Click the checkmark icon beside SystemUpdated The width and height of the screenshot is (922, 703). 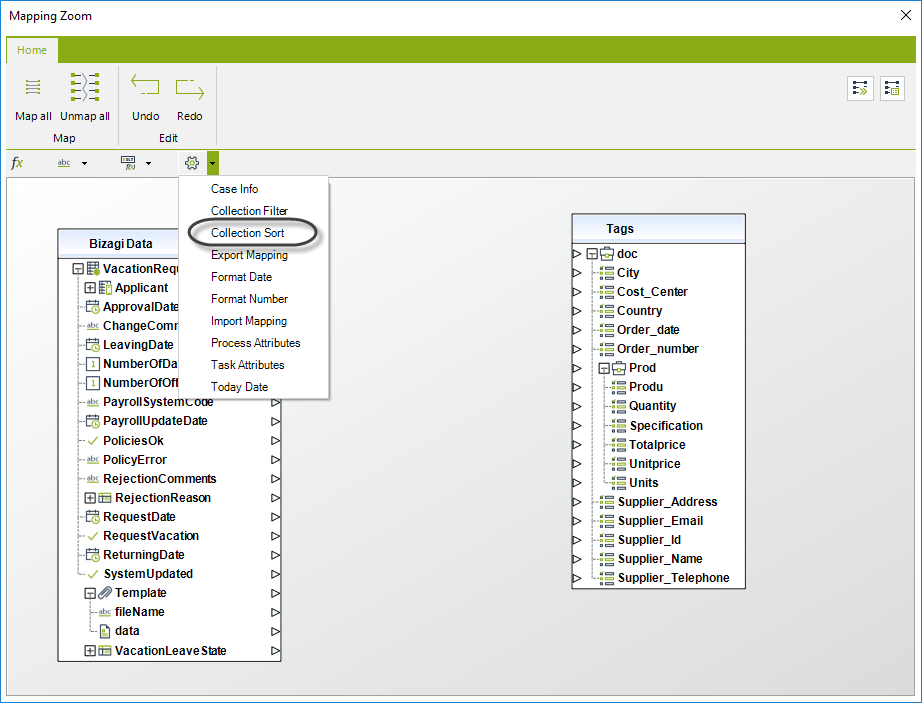click(x=92, y=574)
